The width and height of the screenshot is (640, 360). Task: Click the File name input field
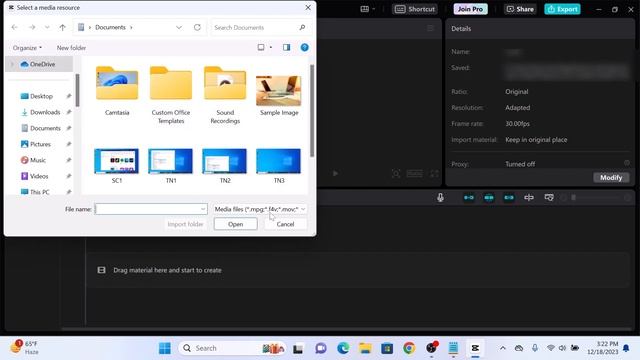click(151, 209)
